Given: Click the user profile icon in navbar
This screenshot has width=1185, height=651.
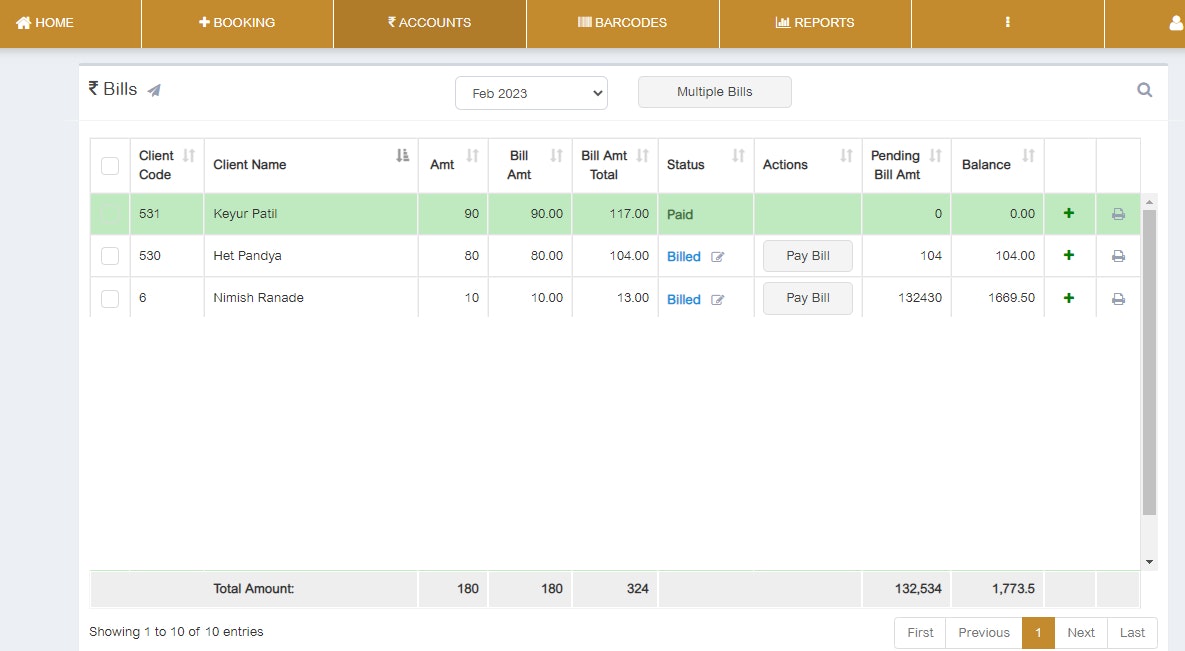Looking at the screenshot, I should click(x=1176, y=23).
